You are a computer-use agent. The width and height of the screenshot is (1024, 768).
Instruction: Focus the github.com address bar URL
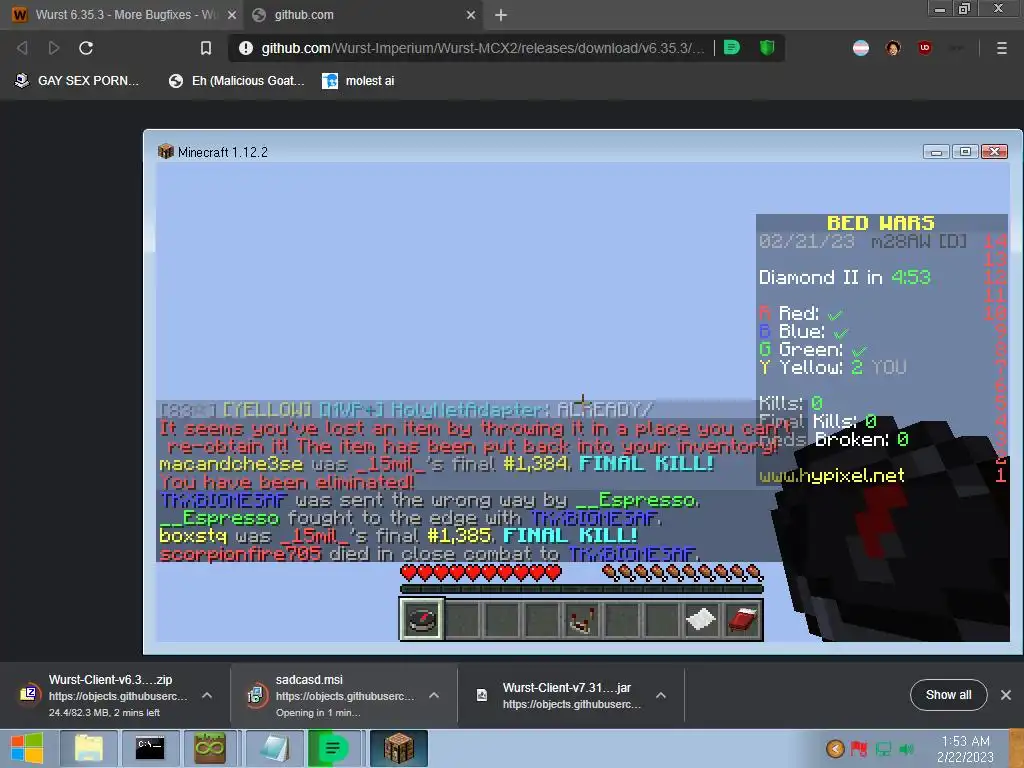click(x=483, y=48)
